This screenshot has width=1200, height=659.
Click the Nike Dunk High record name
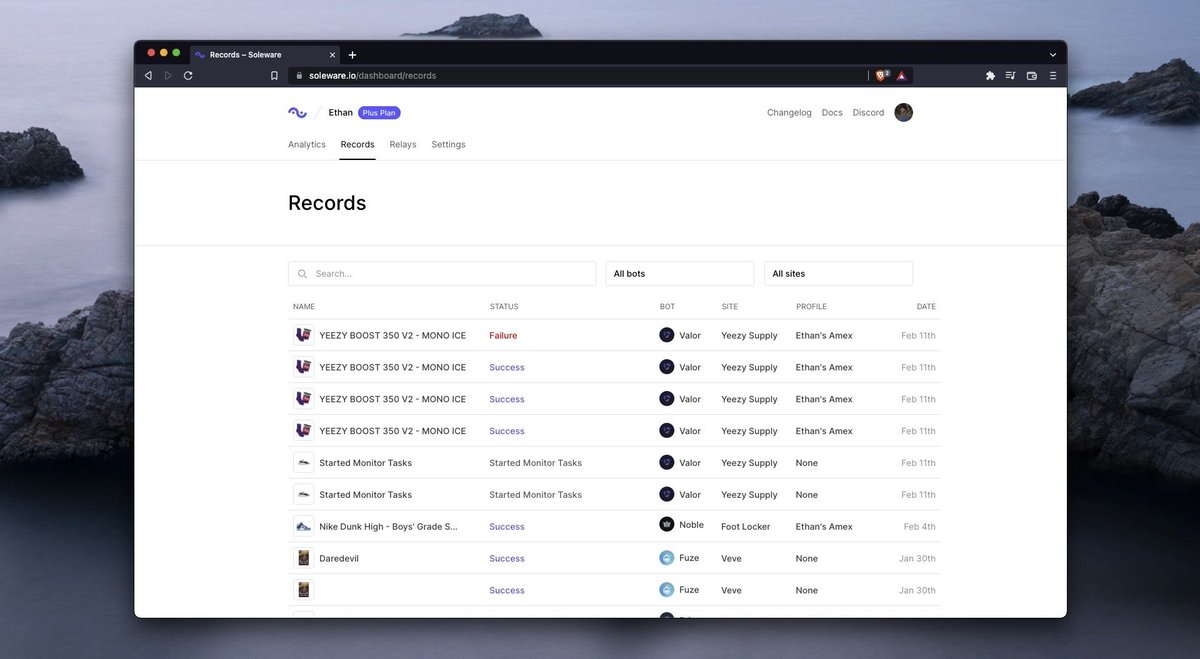[388, 526]
